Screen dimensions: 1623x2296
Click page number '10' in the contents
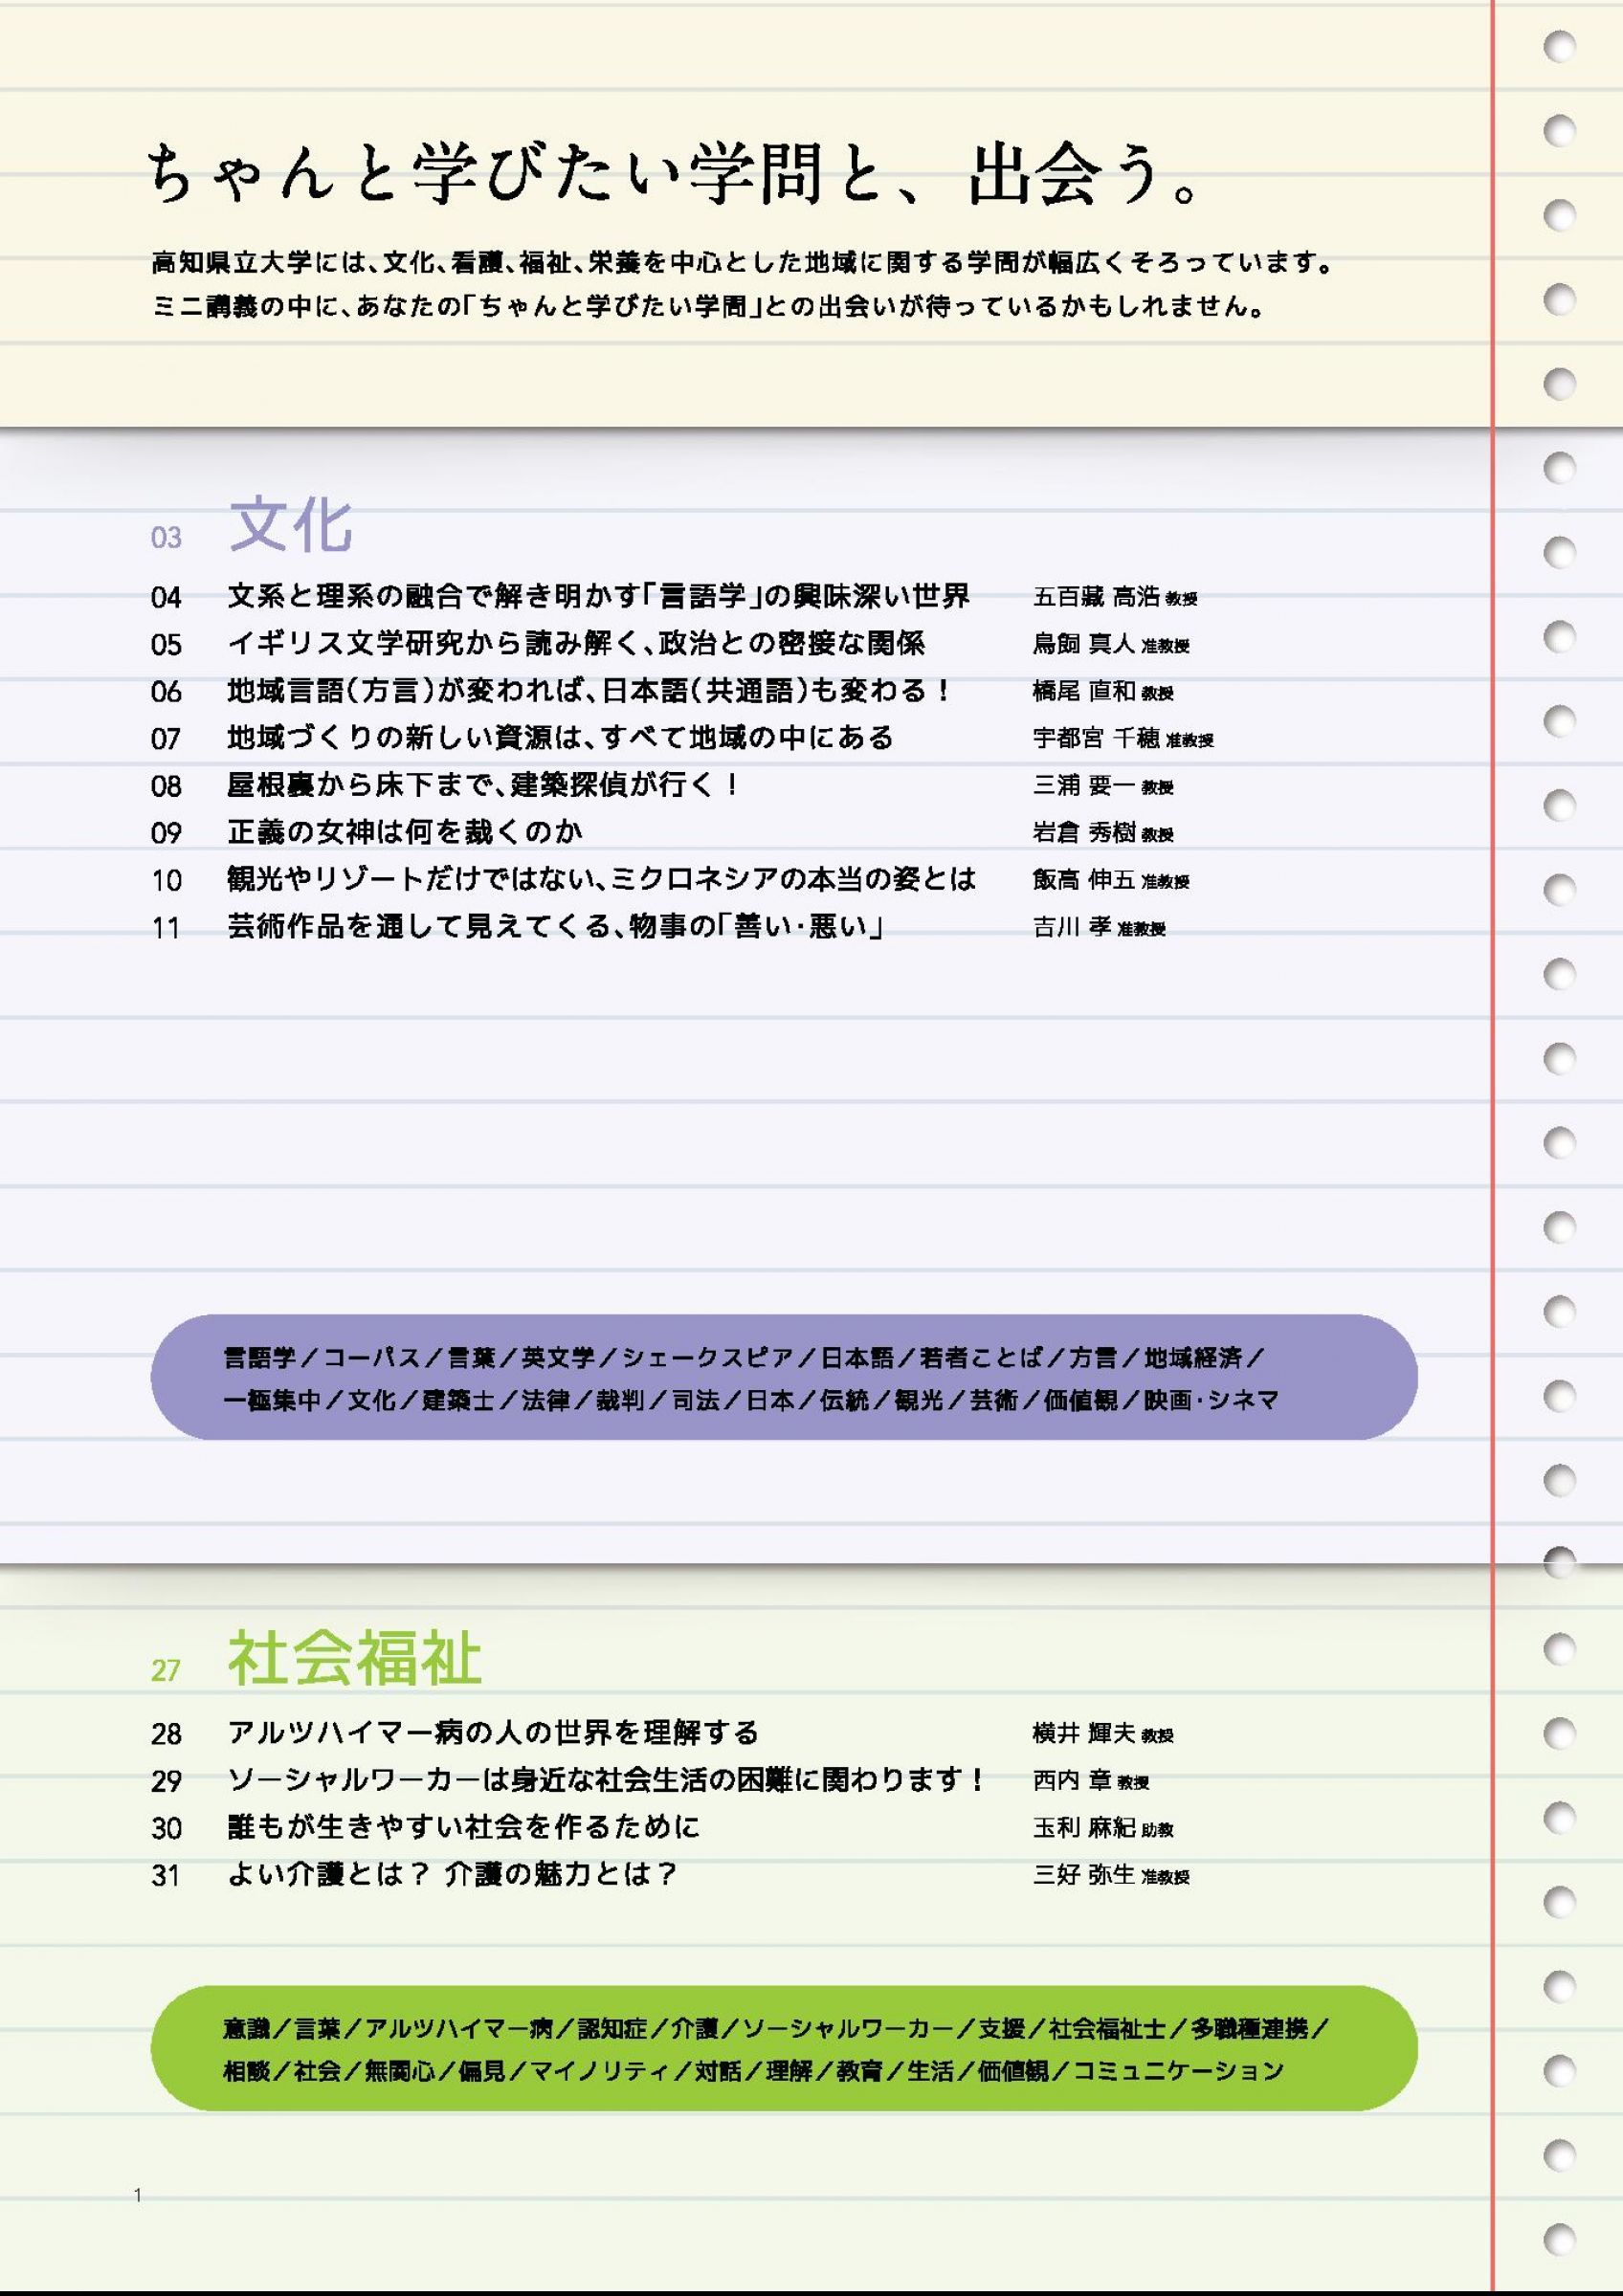click(x=166, y=880)
